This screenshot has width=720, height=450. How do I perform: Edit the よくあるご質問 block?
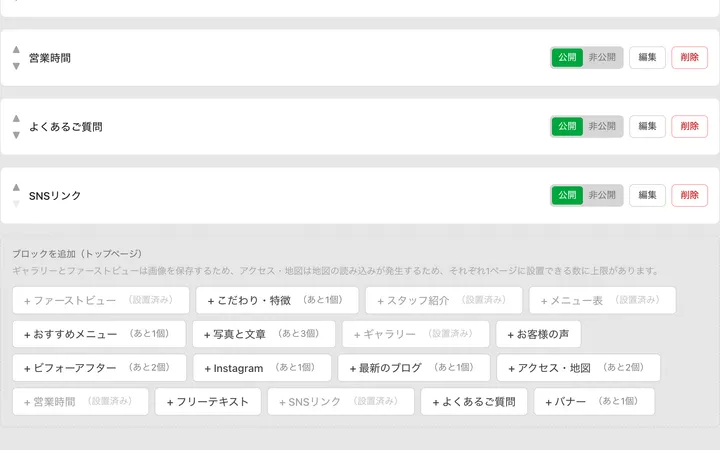[647, 126]
